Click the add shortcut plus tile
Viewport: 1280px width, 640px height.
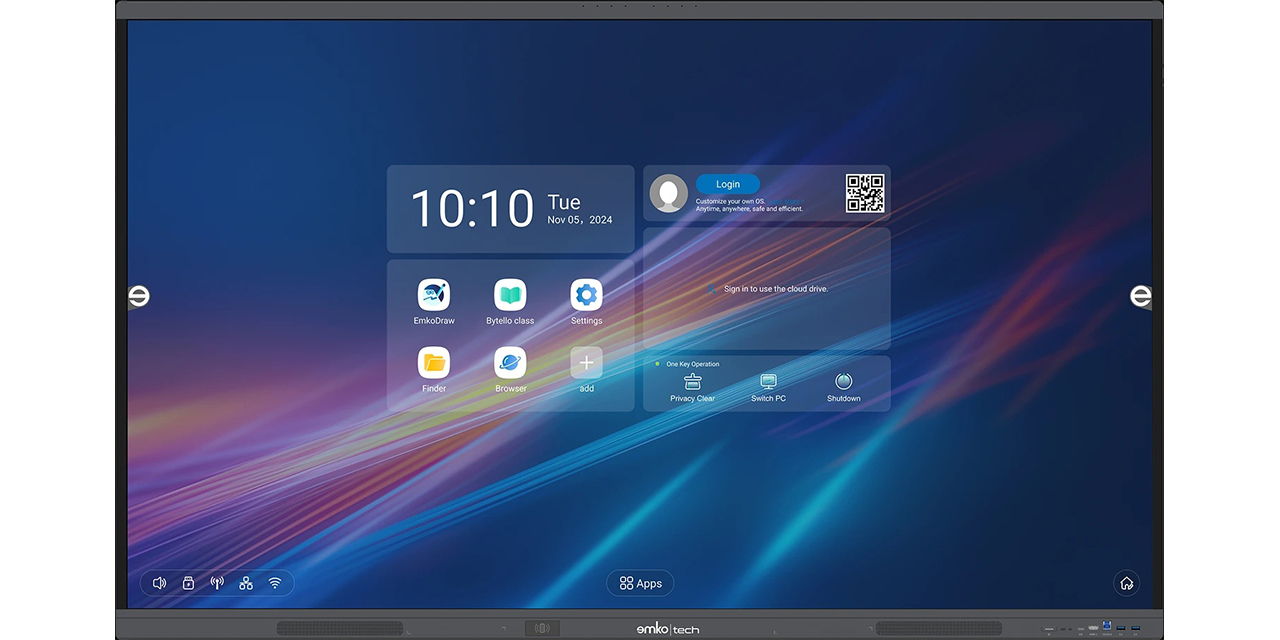[586, 363]
